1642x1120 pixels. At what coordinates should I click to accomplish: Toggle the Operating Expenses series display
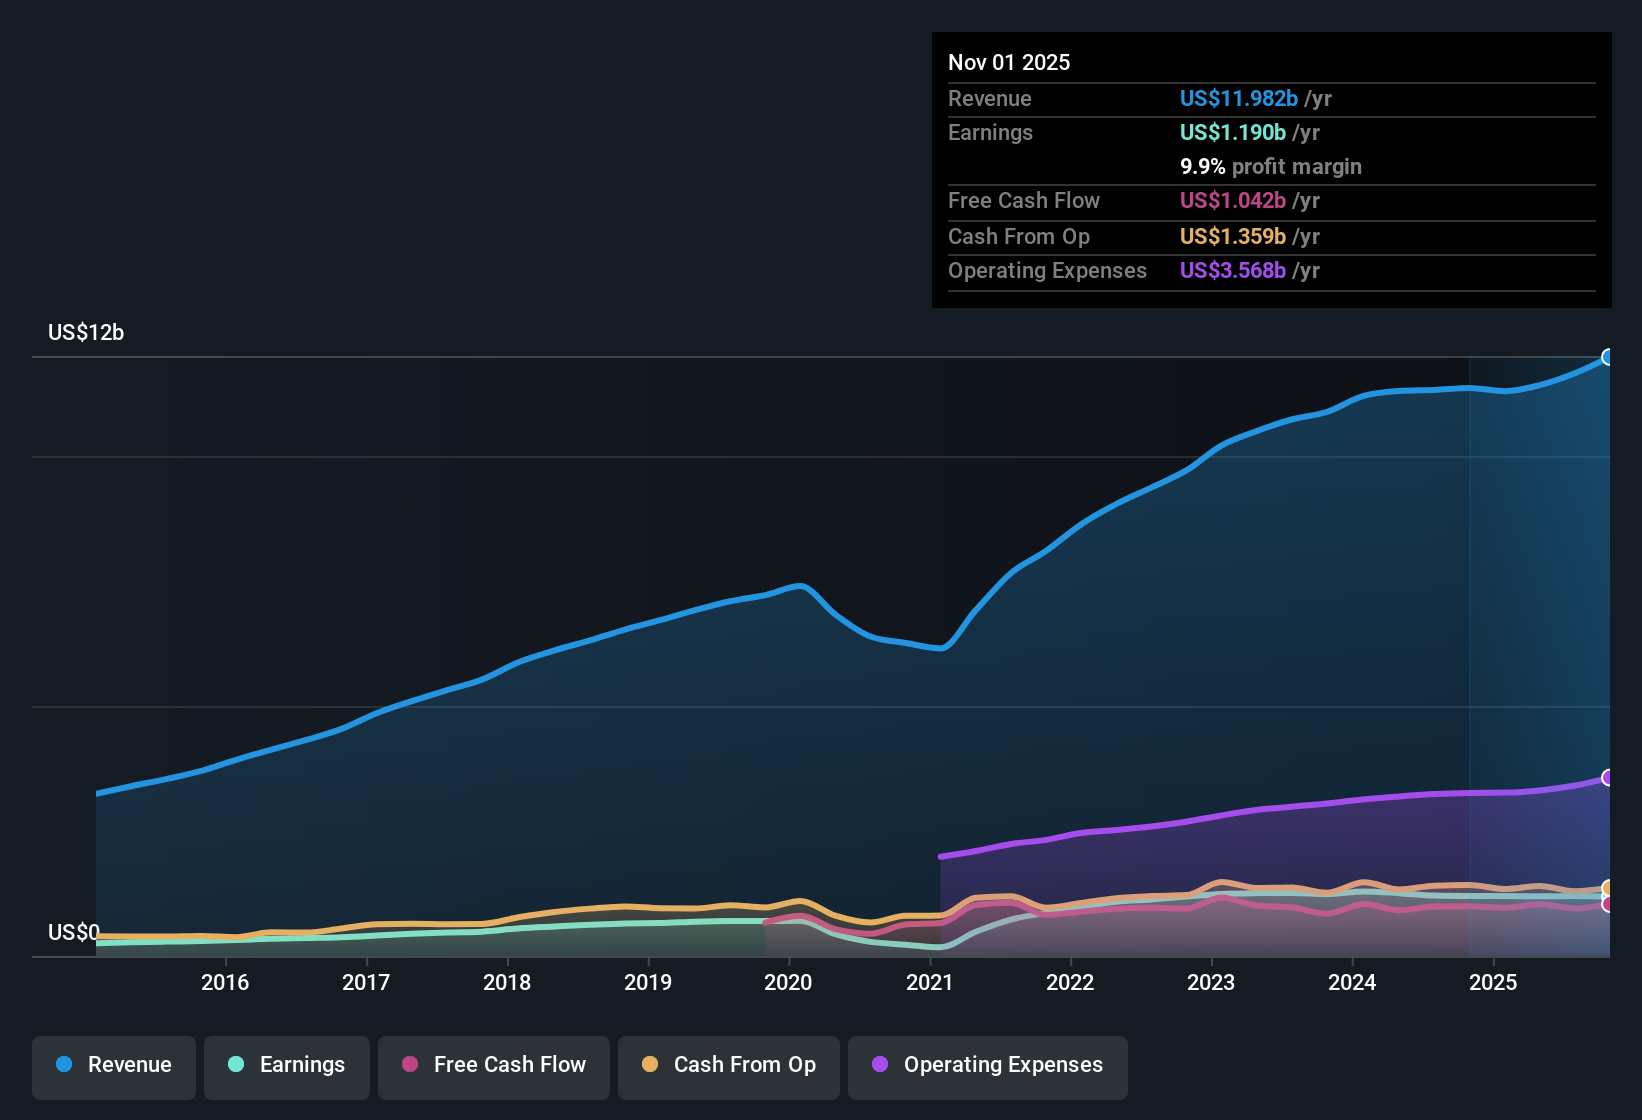[x=987, y=1065]
